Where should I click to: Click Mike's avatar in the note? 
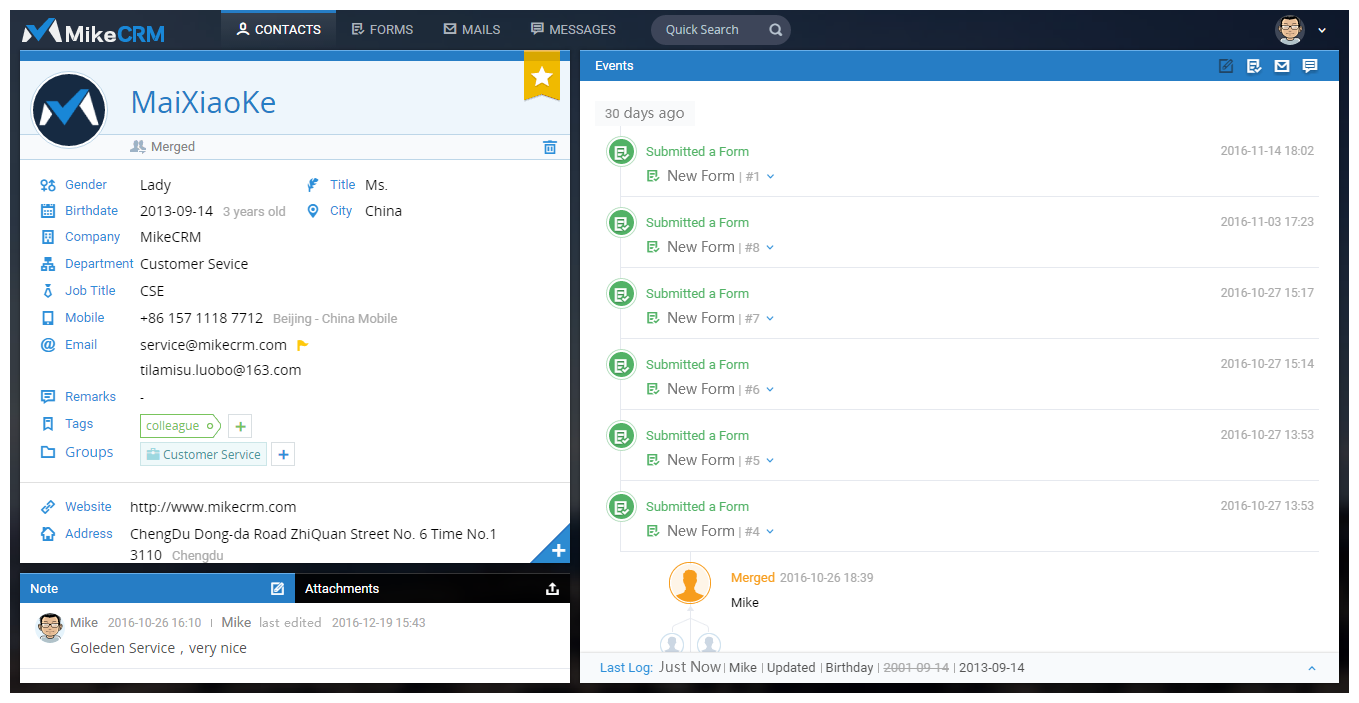[51, 627]
